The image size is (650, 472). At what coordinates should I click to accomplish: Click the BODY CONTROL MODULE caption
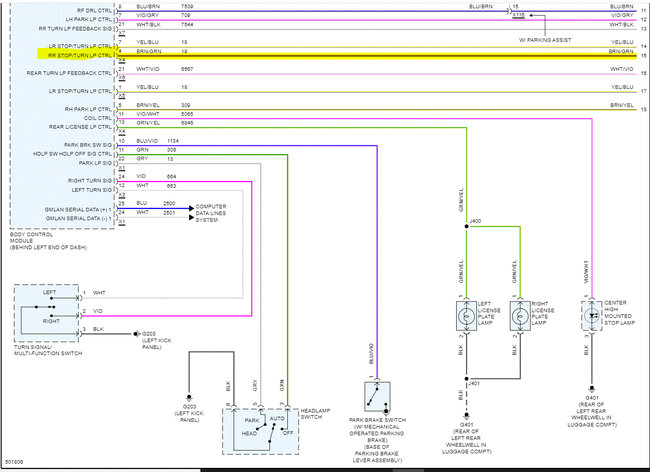[x=48, y=241]
